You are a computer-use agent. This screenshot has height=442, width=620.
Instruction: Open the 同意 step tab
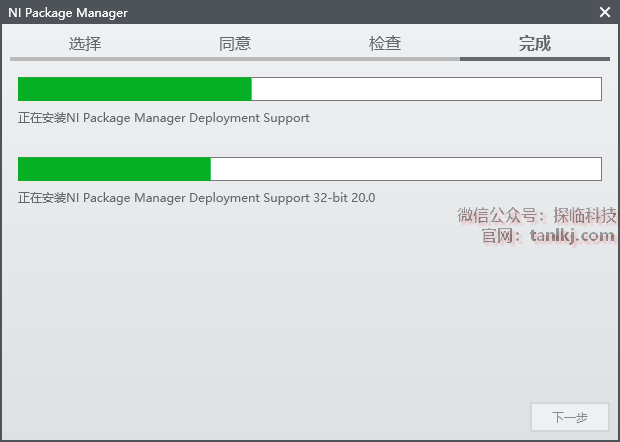tap(235, 44)
